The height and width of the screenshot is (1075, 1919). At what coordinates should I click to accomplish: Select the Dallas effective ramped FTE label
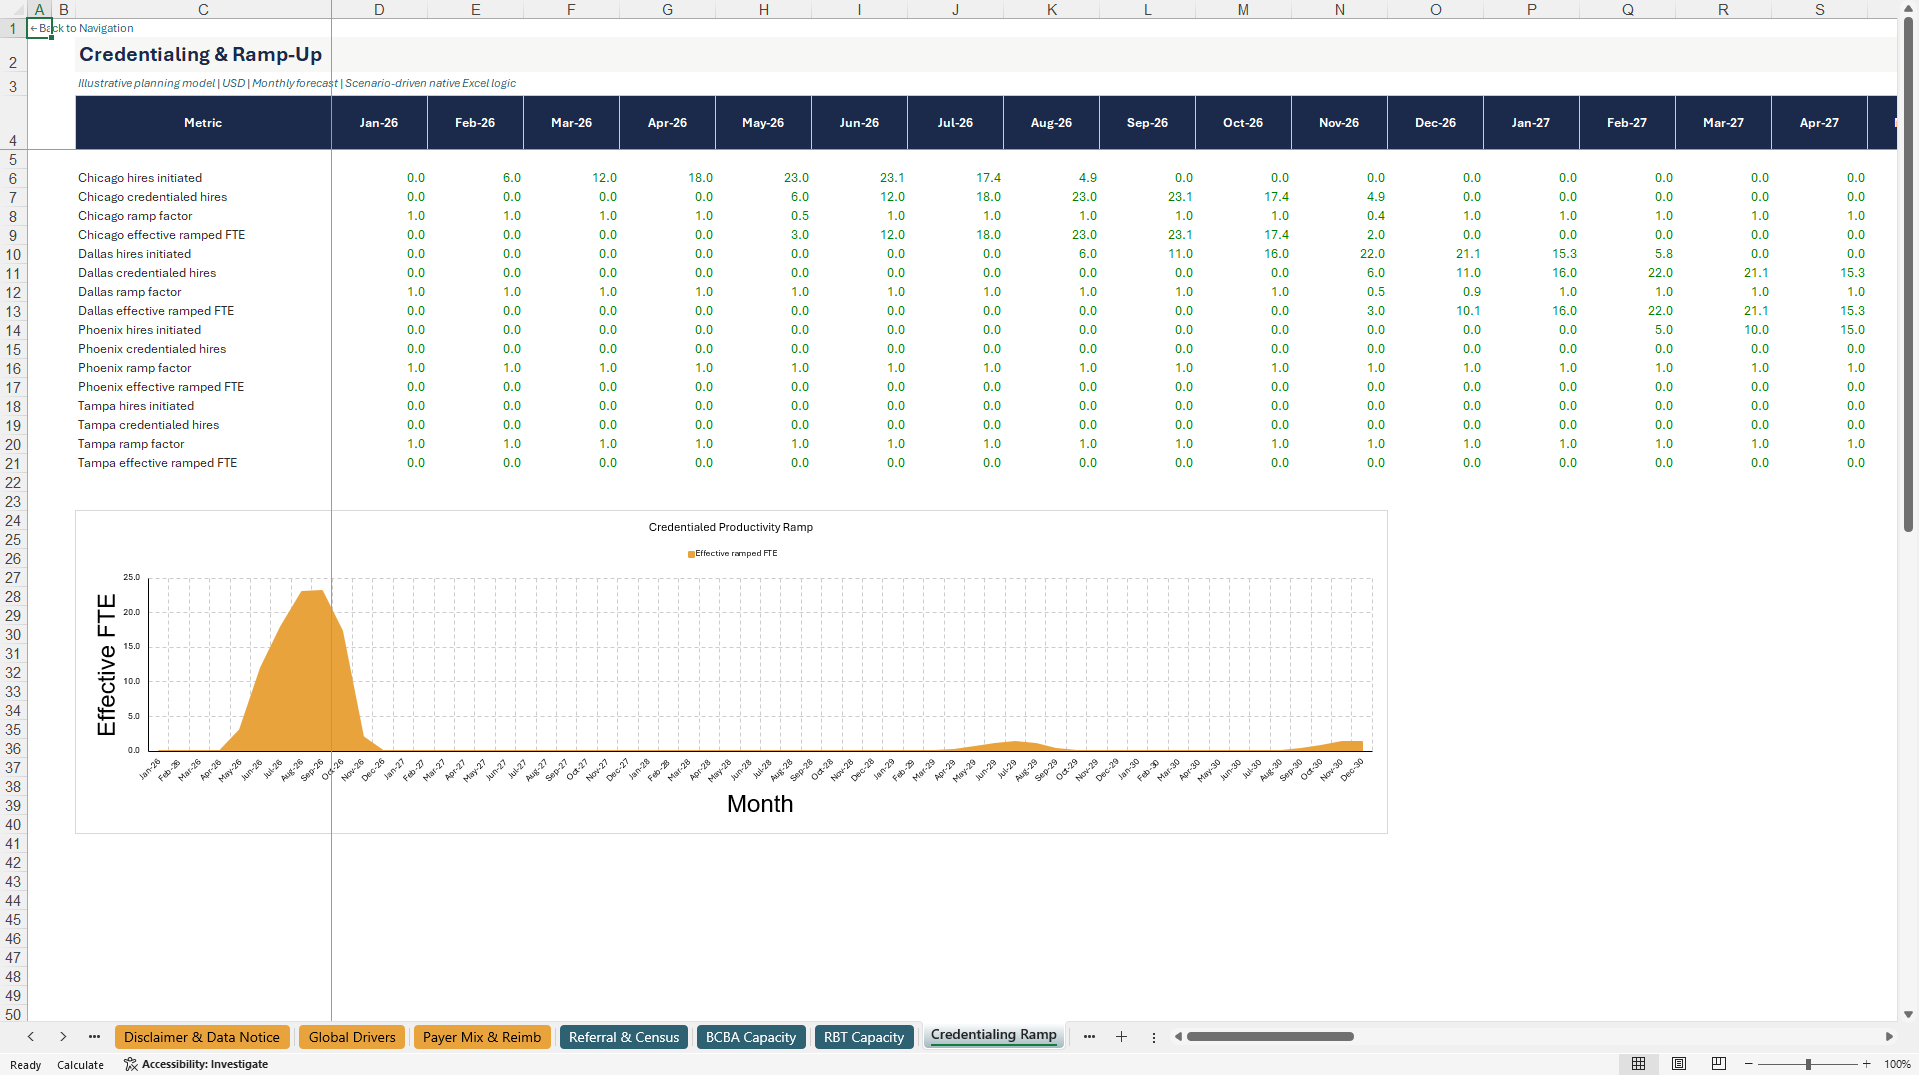tap(156, 311)
